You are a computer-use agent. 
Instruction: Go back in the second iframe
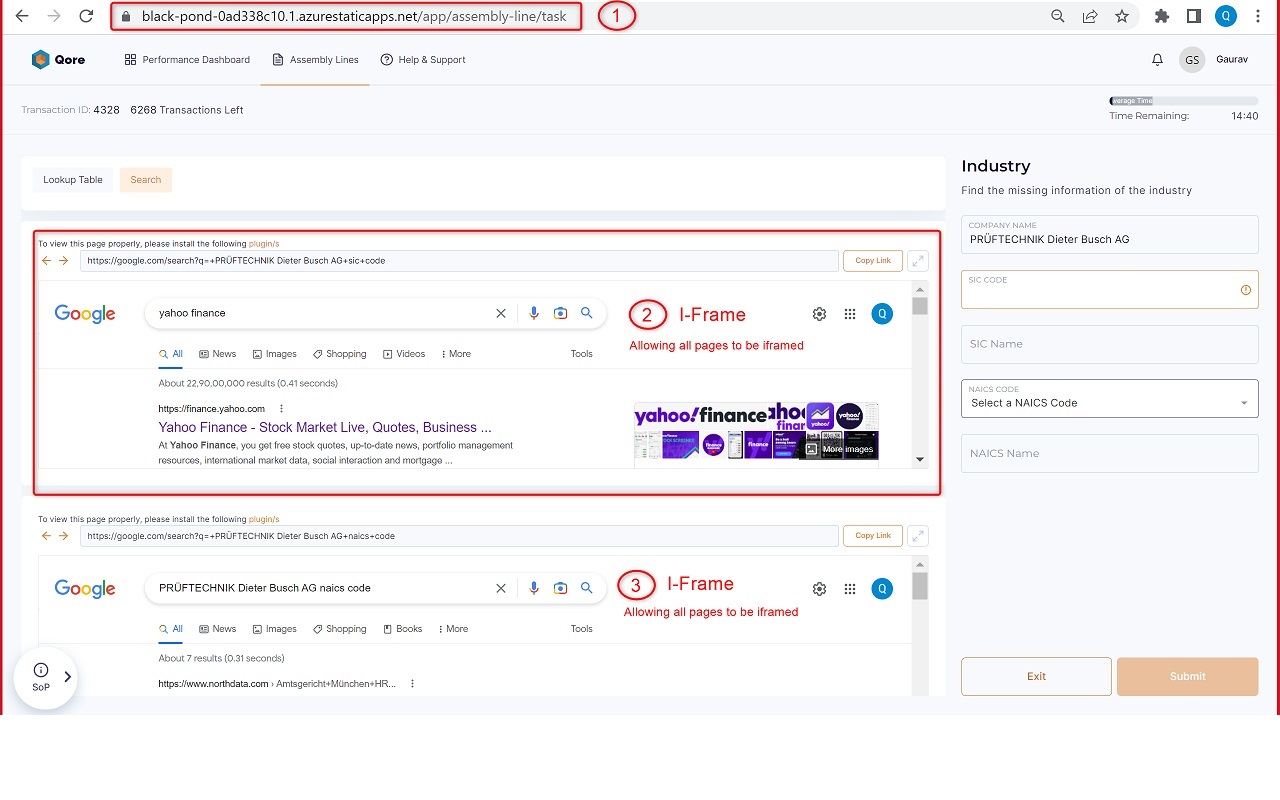click(x=45, y=535)
